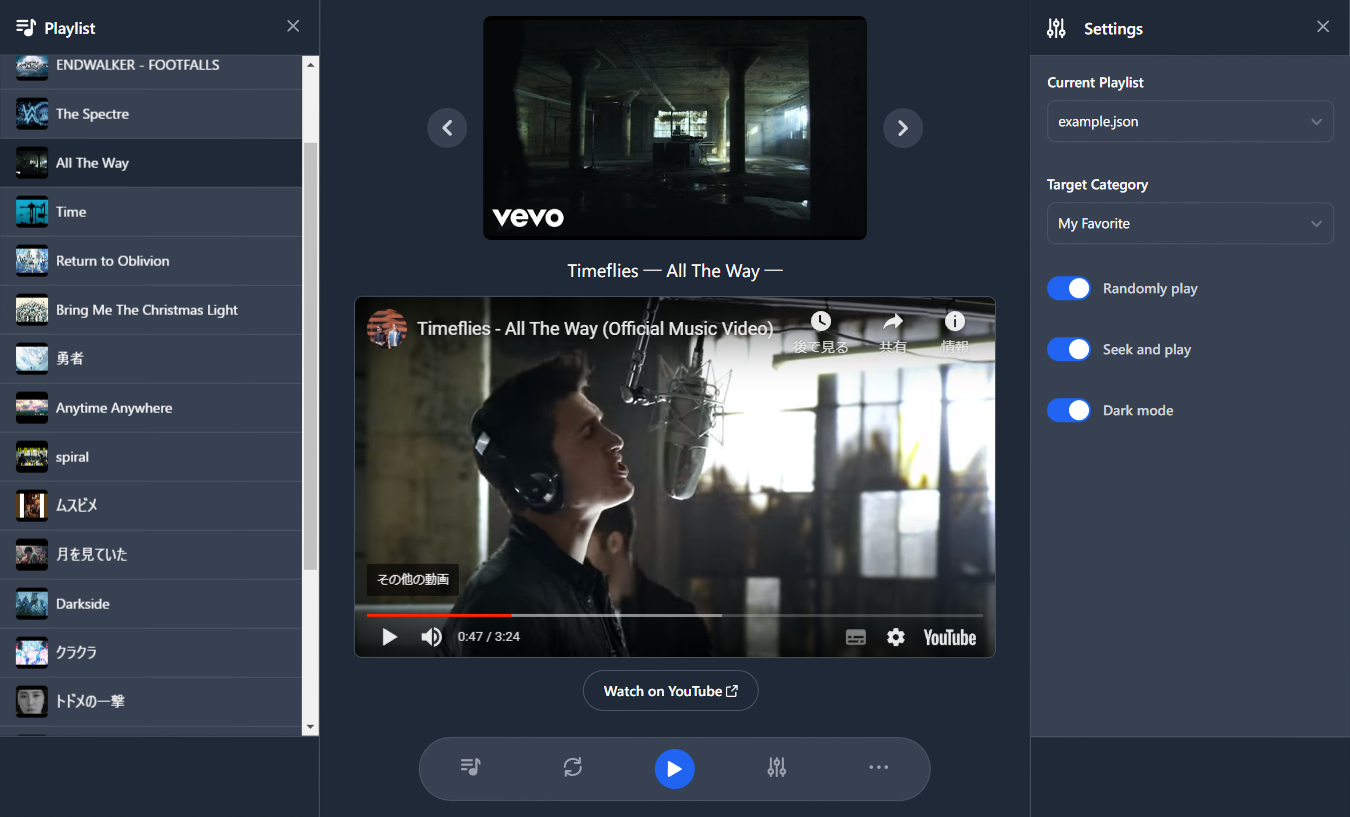
Task: Toggle the Seek and play switch
Action: click(x=1069, y=349)
